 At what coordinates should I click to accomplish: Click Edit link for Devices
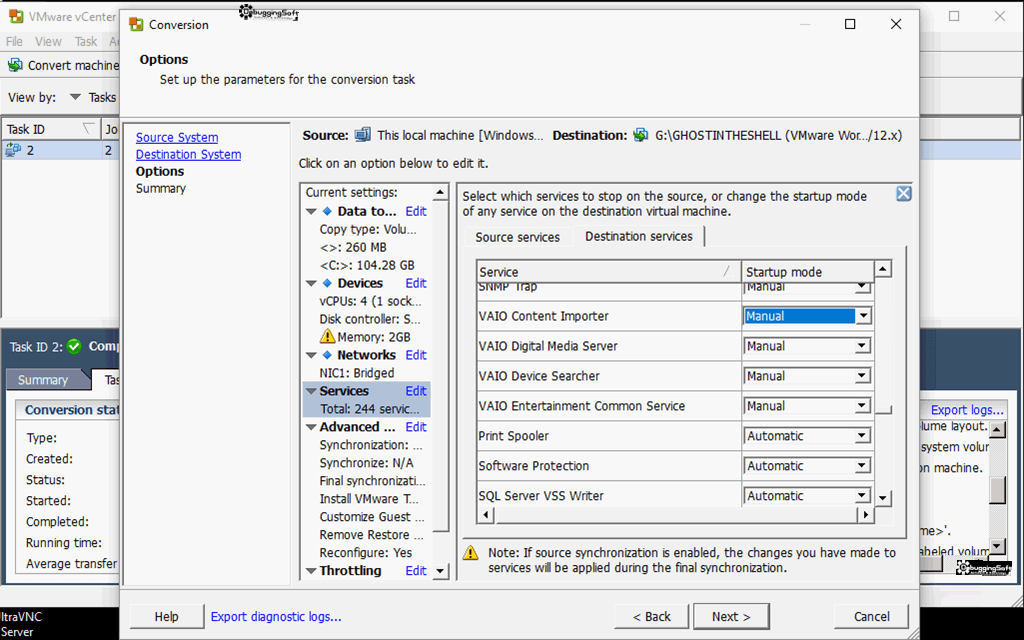[415, 283]
